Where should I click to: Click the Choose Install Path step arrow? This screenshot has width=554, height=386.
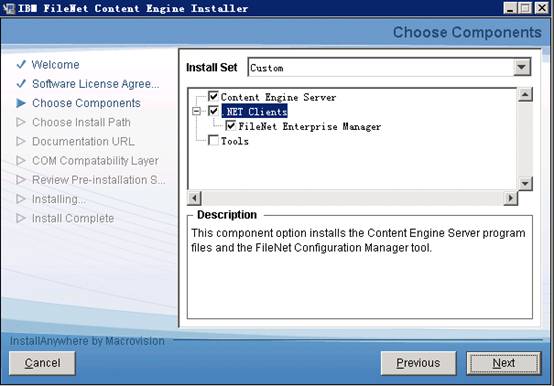(21, 122)
